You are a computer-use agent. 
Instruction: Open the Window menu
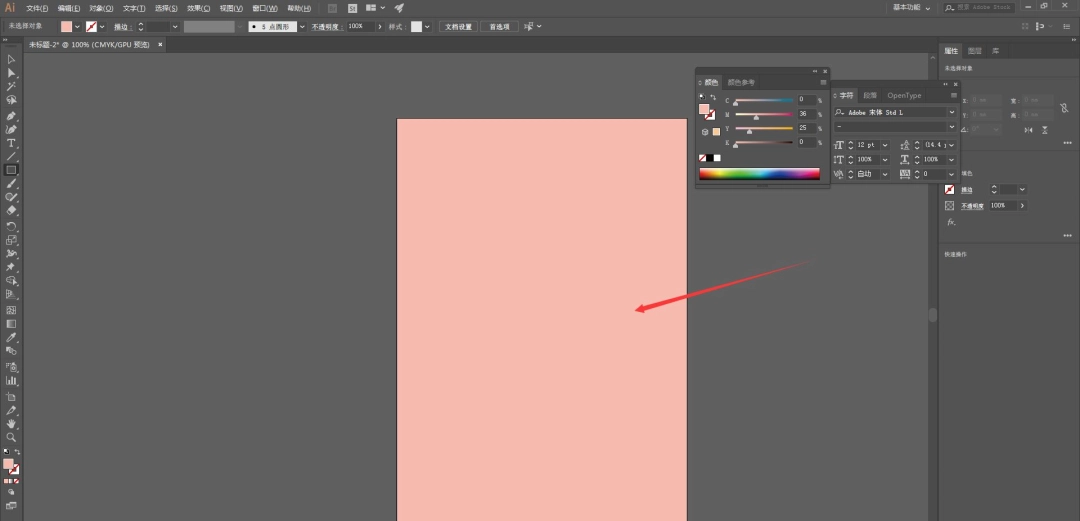click(265, 8)
